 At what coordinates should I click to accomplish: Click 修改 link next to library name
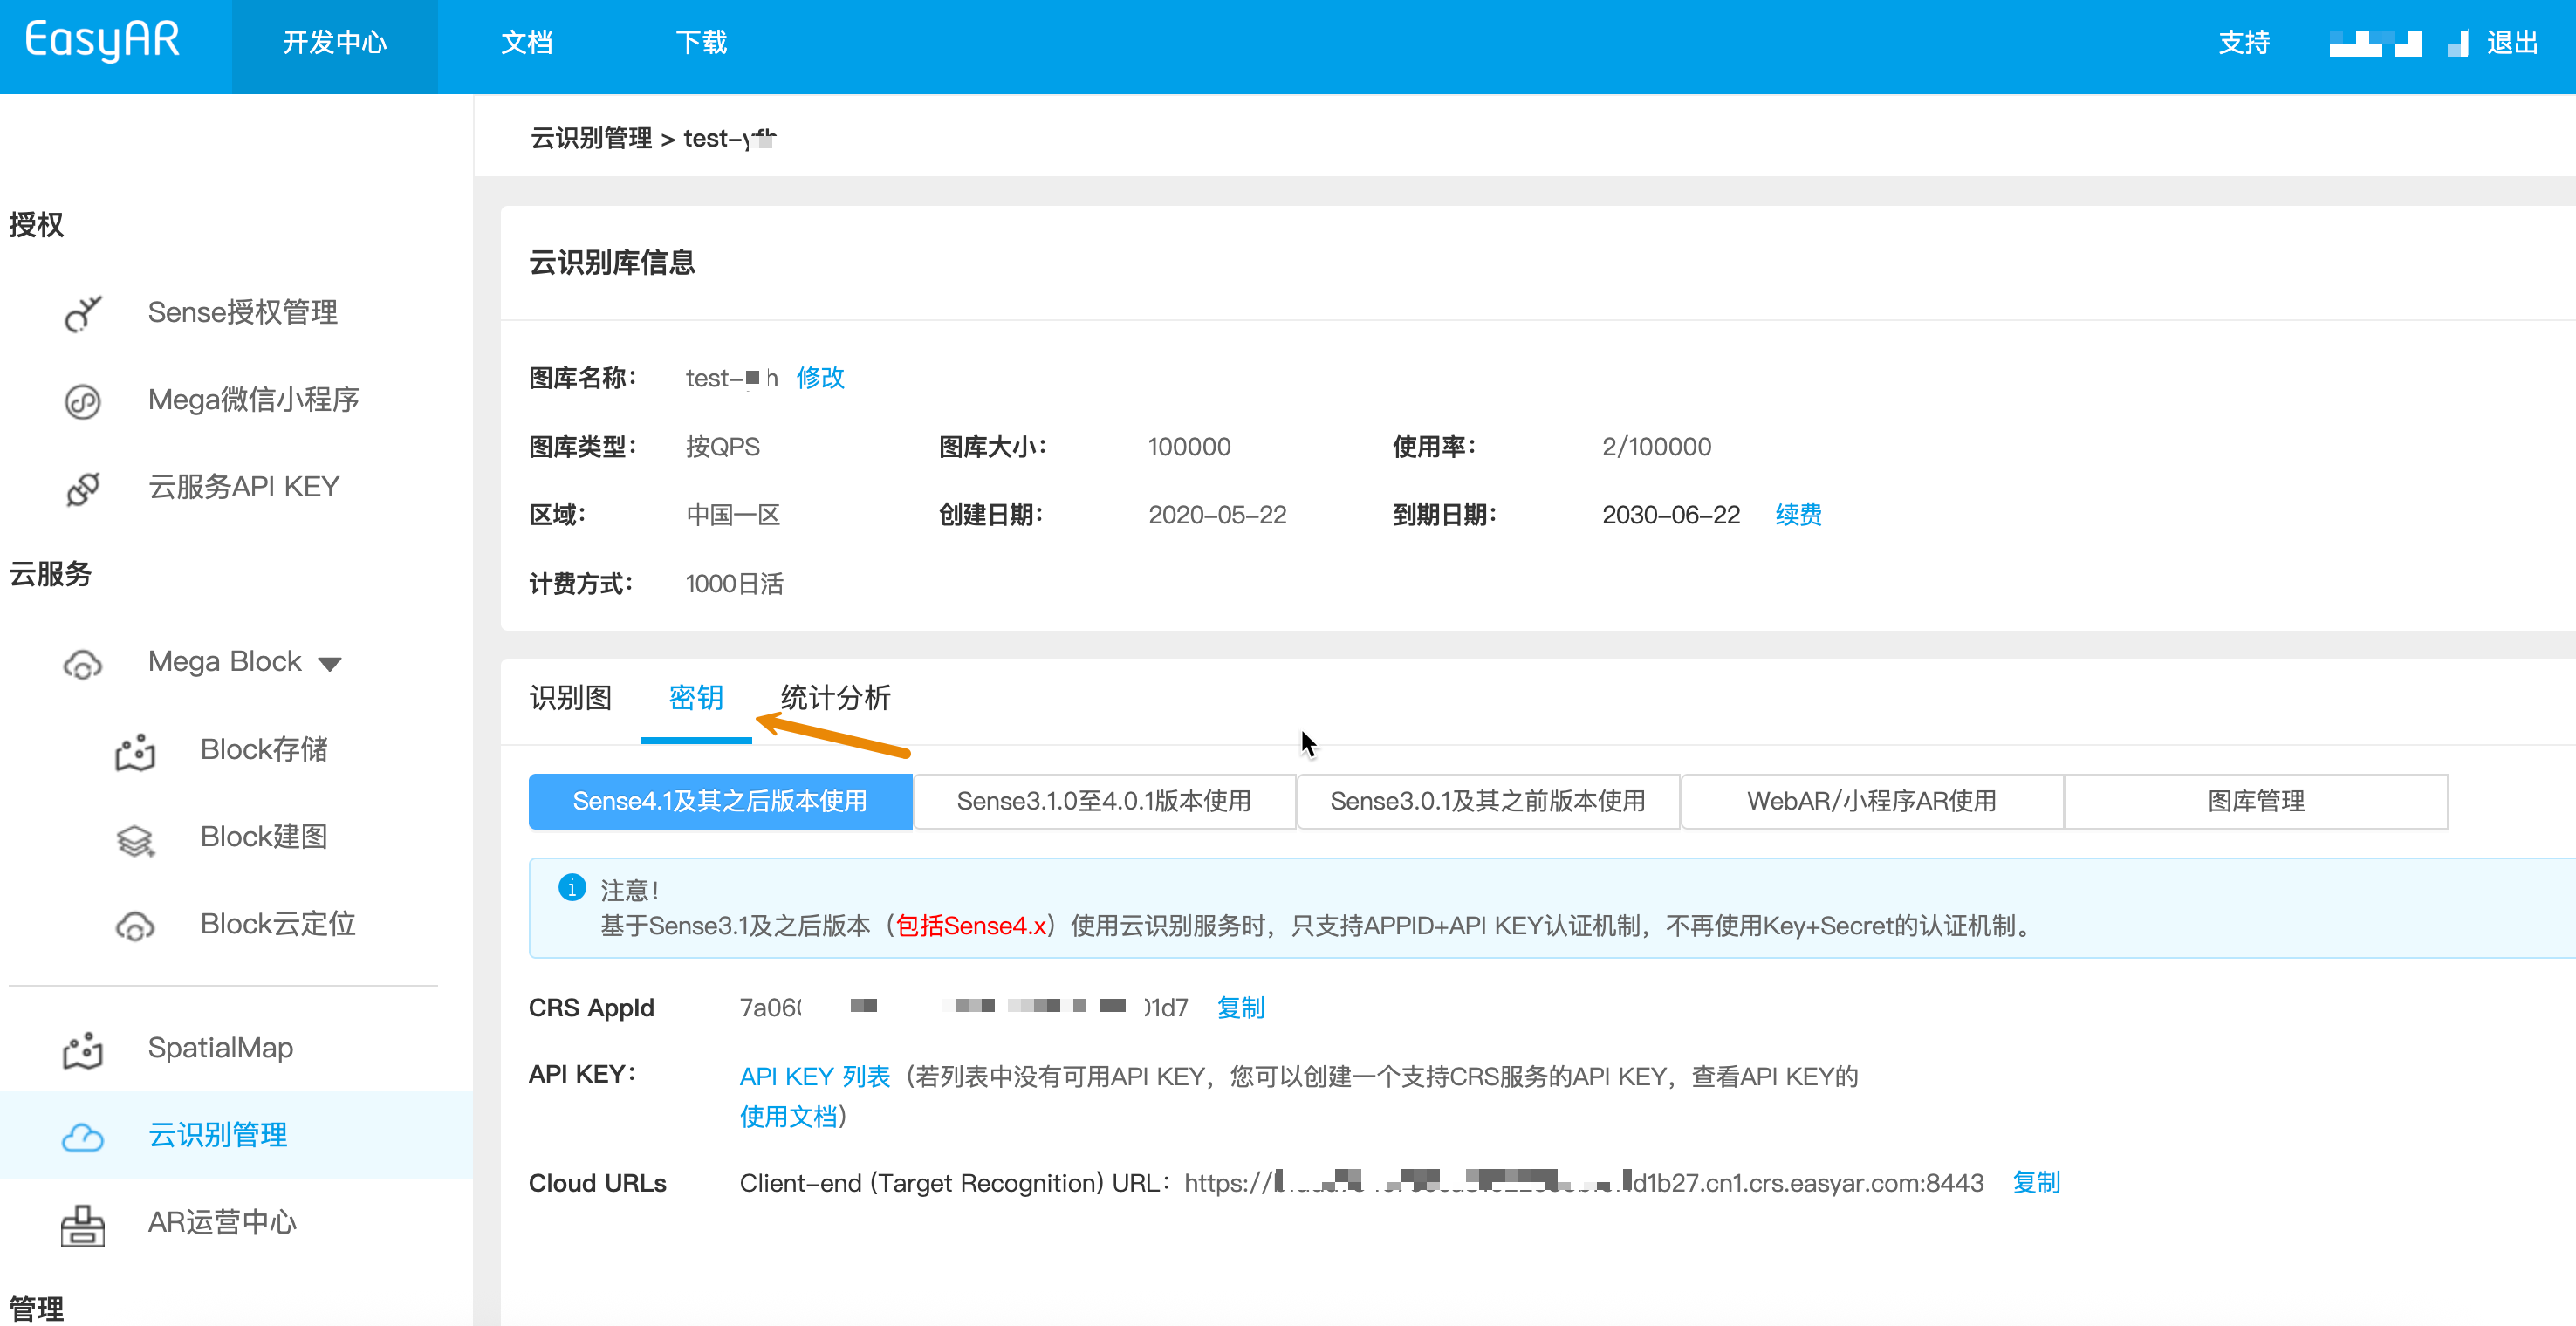[x=820, y=378]
